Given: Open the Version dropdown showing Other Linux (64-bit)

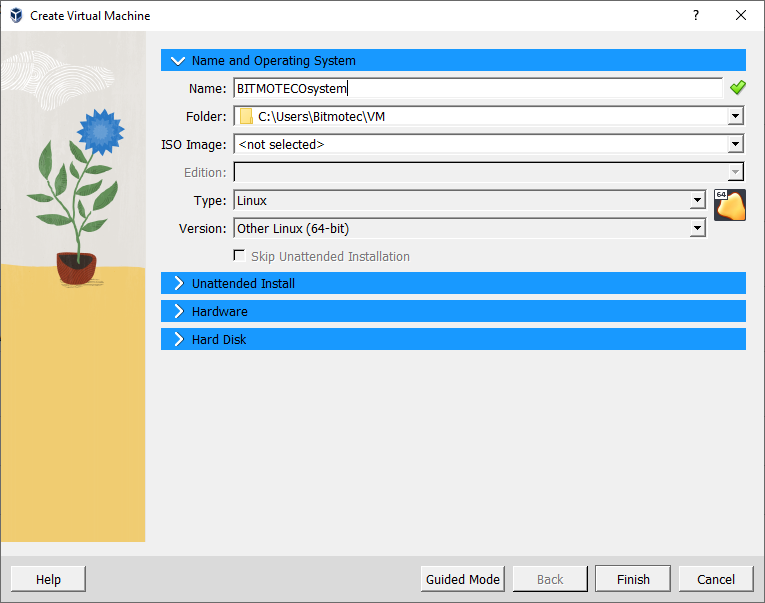Looking at the screenshot, I should click(x=469, y=228).
